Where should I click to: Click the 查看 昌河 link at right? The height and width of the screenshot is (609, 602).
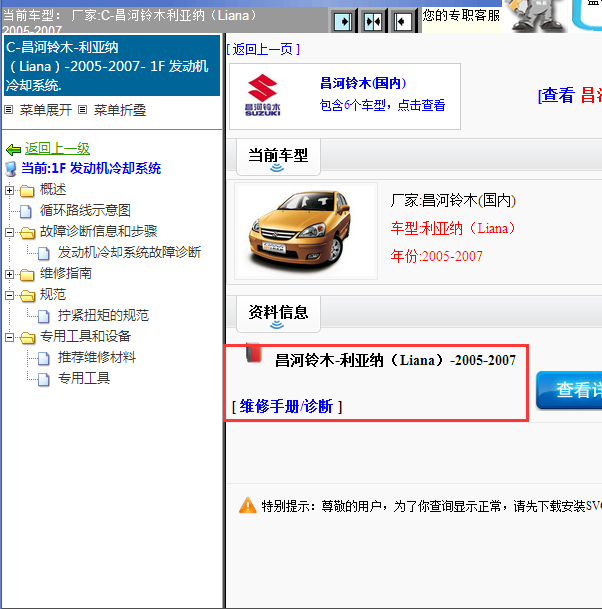point(570,95)
